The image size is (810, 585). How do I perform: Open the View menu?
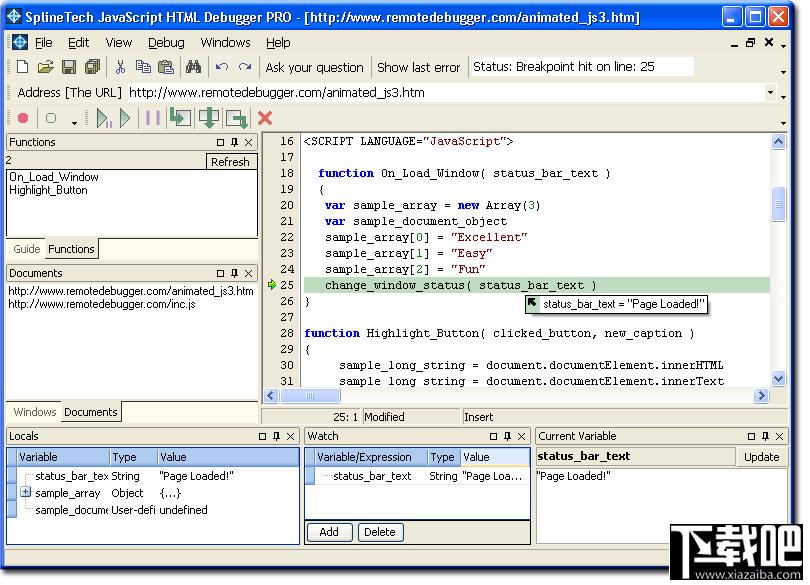click(x=118, y=42)
